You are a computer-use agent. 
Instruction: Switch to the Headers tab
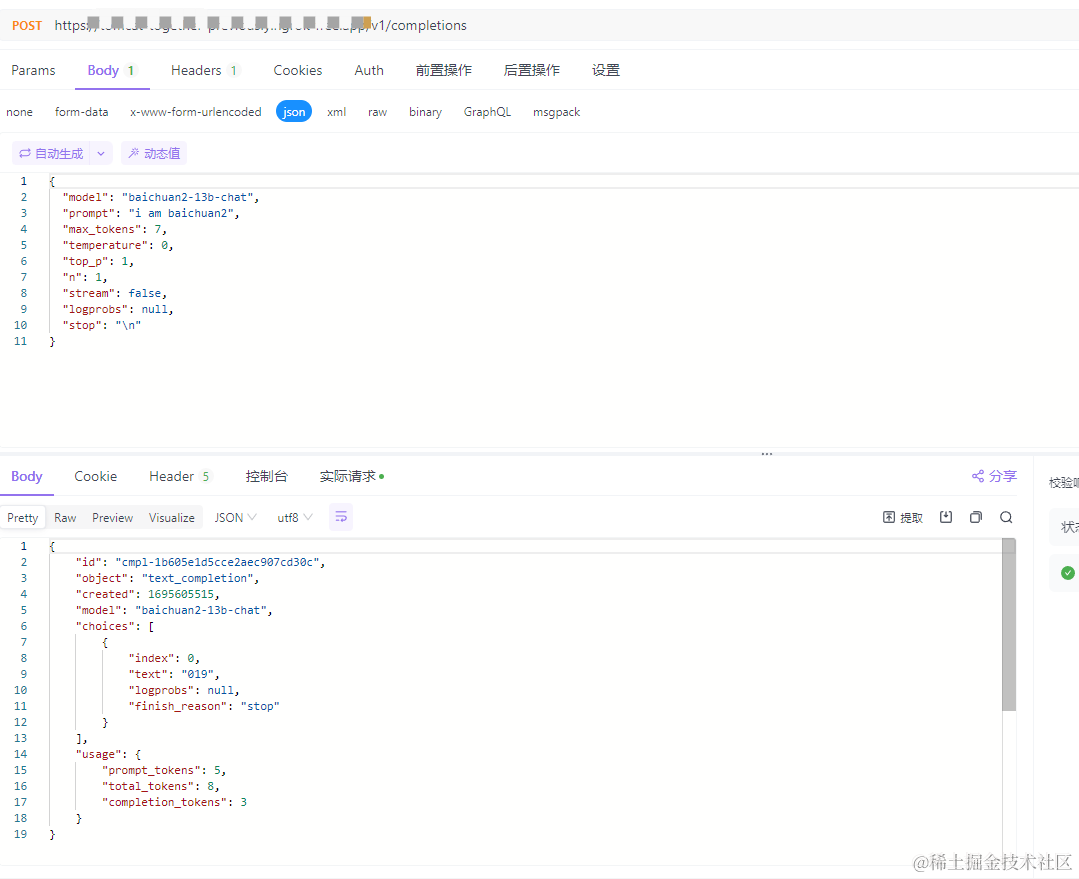197,70
